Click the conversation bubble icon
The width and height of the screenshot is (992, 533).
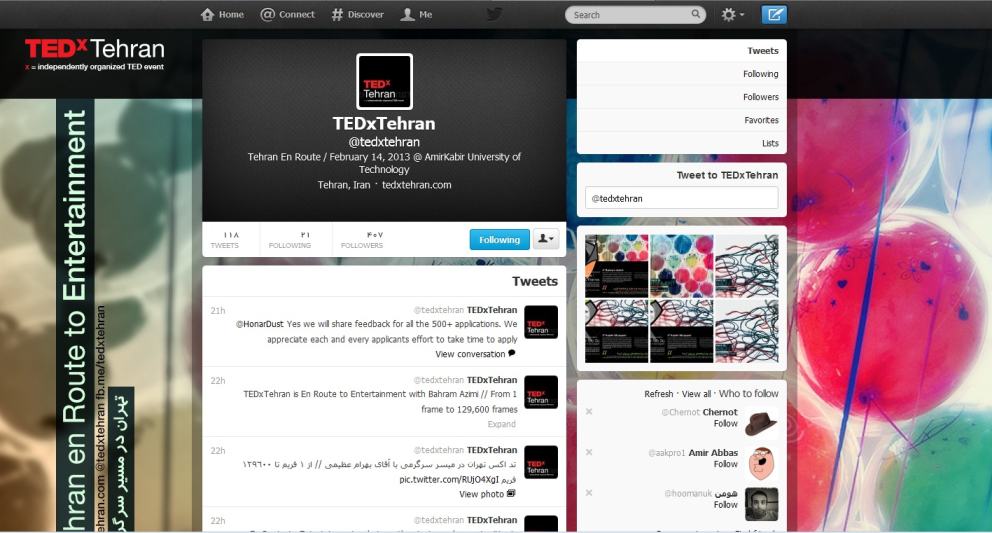[512, 354]
